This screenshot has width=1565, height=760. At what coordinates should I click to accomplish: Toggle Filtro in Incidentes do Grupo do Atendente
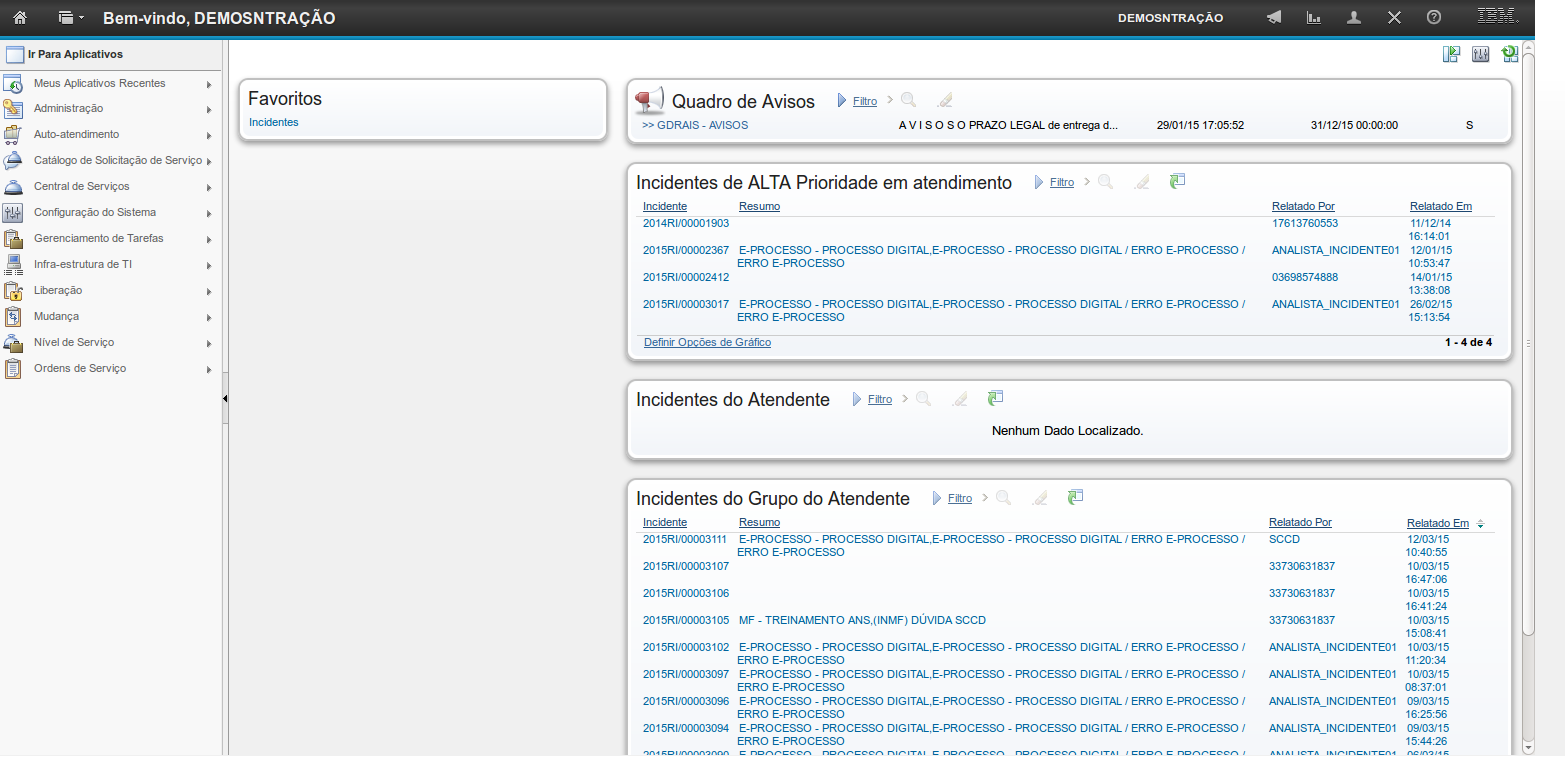[x=959, y=498]
